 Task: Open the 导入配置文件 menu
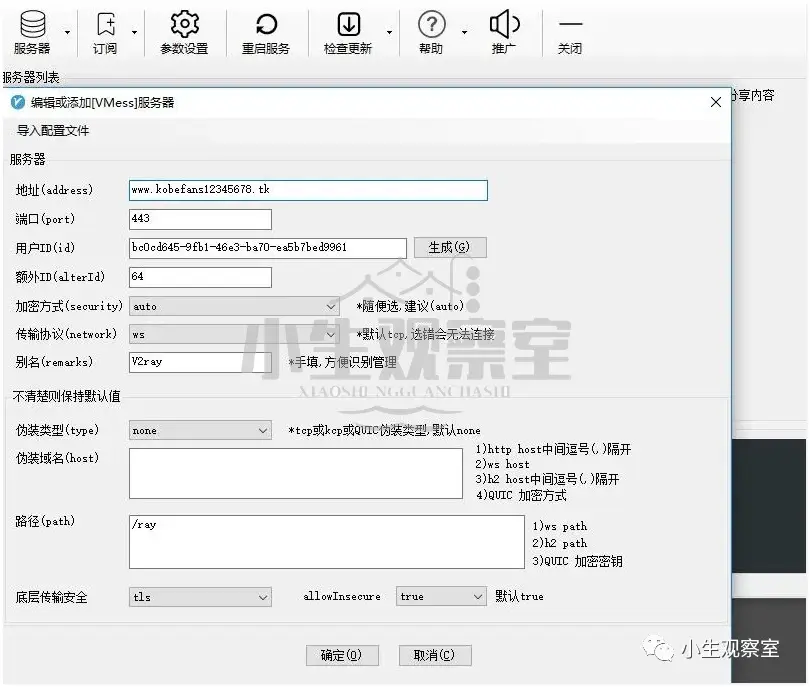[53, 131]
